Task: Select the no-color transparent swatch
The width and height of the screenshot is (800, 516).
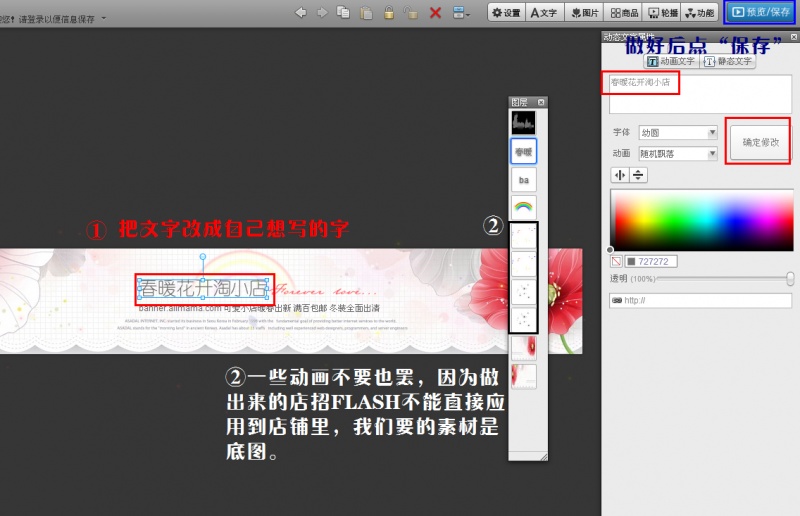Action: (x=616, y=261)
